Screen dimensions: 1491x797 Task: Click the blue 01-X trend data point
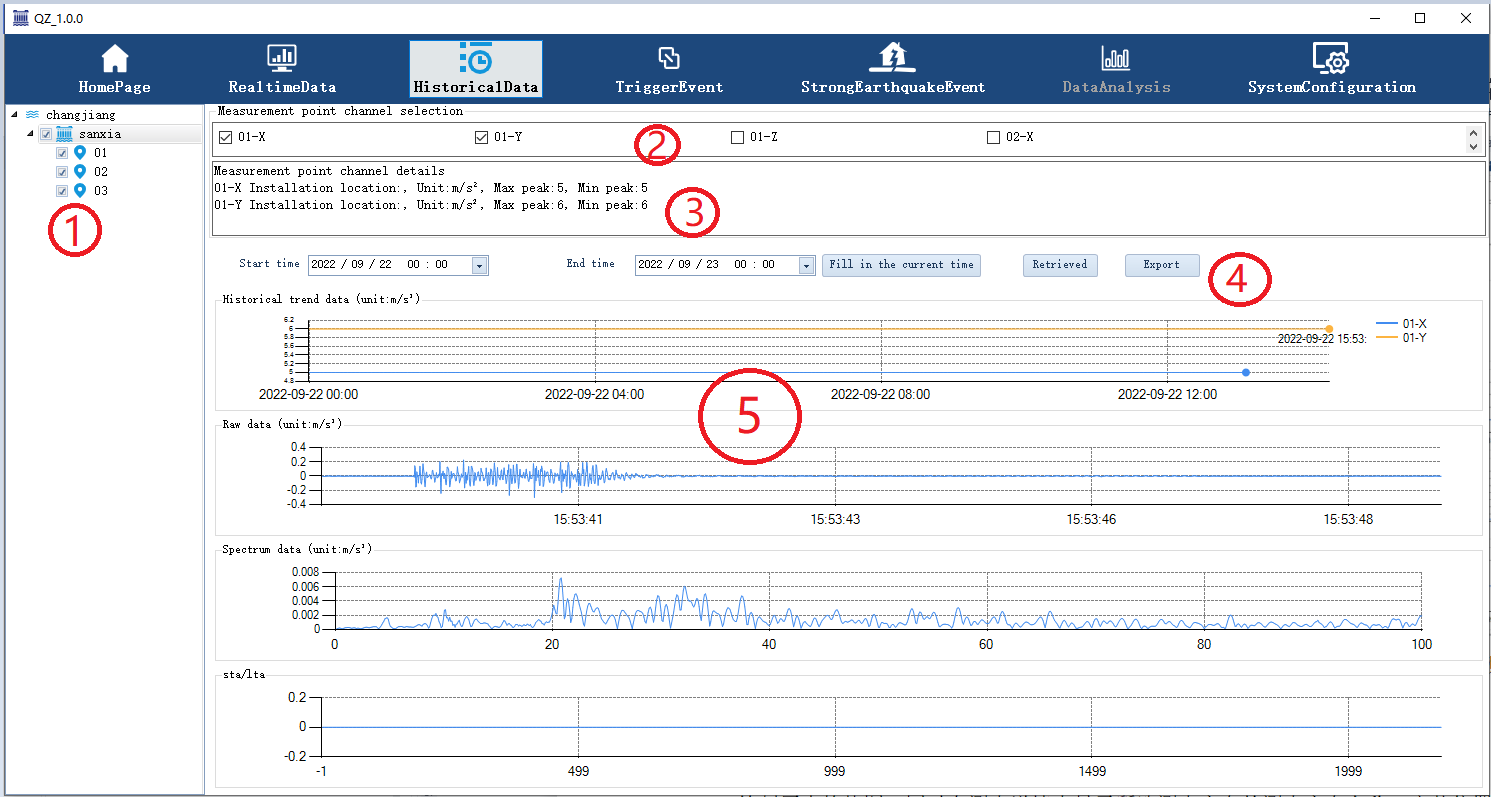tap(1245, 372)
